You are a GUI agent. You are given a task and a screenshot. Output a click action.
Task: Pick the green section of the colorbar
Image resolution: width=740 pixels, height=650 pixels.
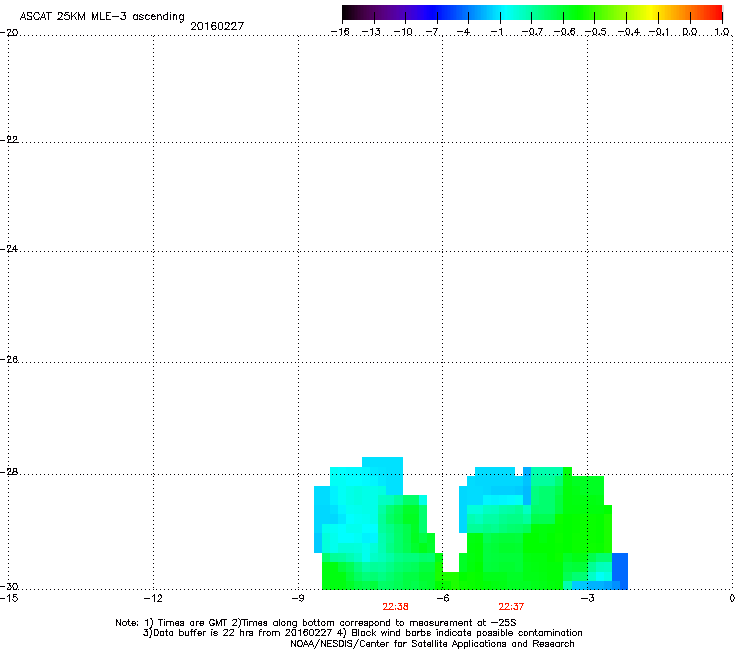580,12
